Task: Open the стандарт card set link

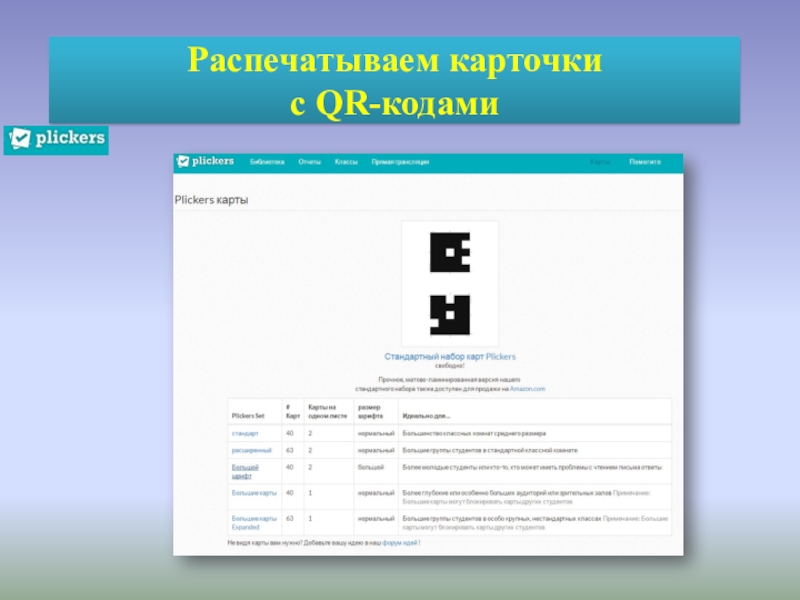Action: pyautogui.click(x=245, y=433)
